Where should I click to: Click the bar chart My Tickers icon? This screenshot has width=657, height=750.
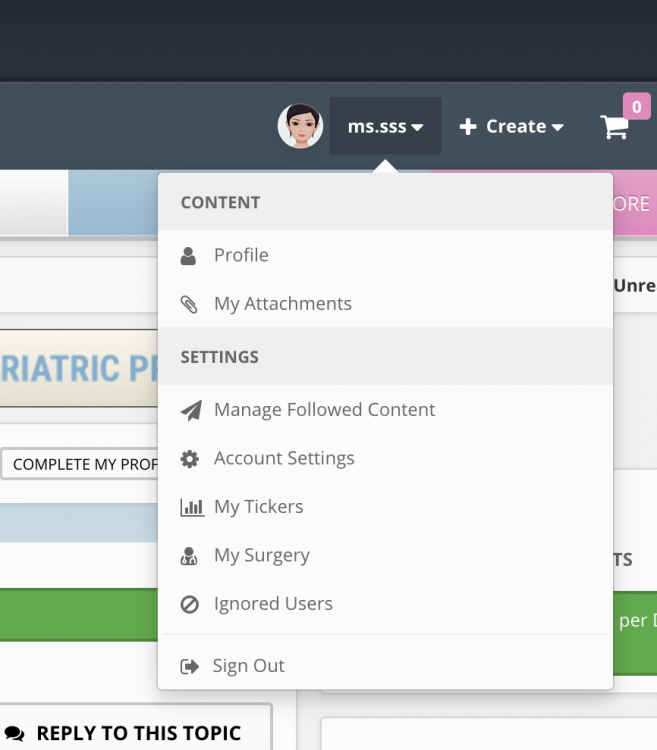pyautogui.click(x=192, y=507)
